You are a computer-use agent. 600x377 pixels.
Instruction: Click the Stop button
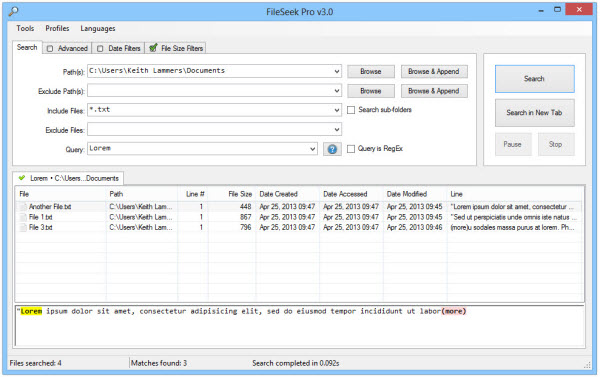point(556,144)
